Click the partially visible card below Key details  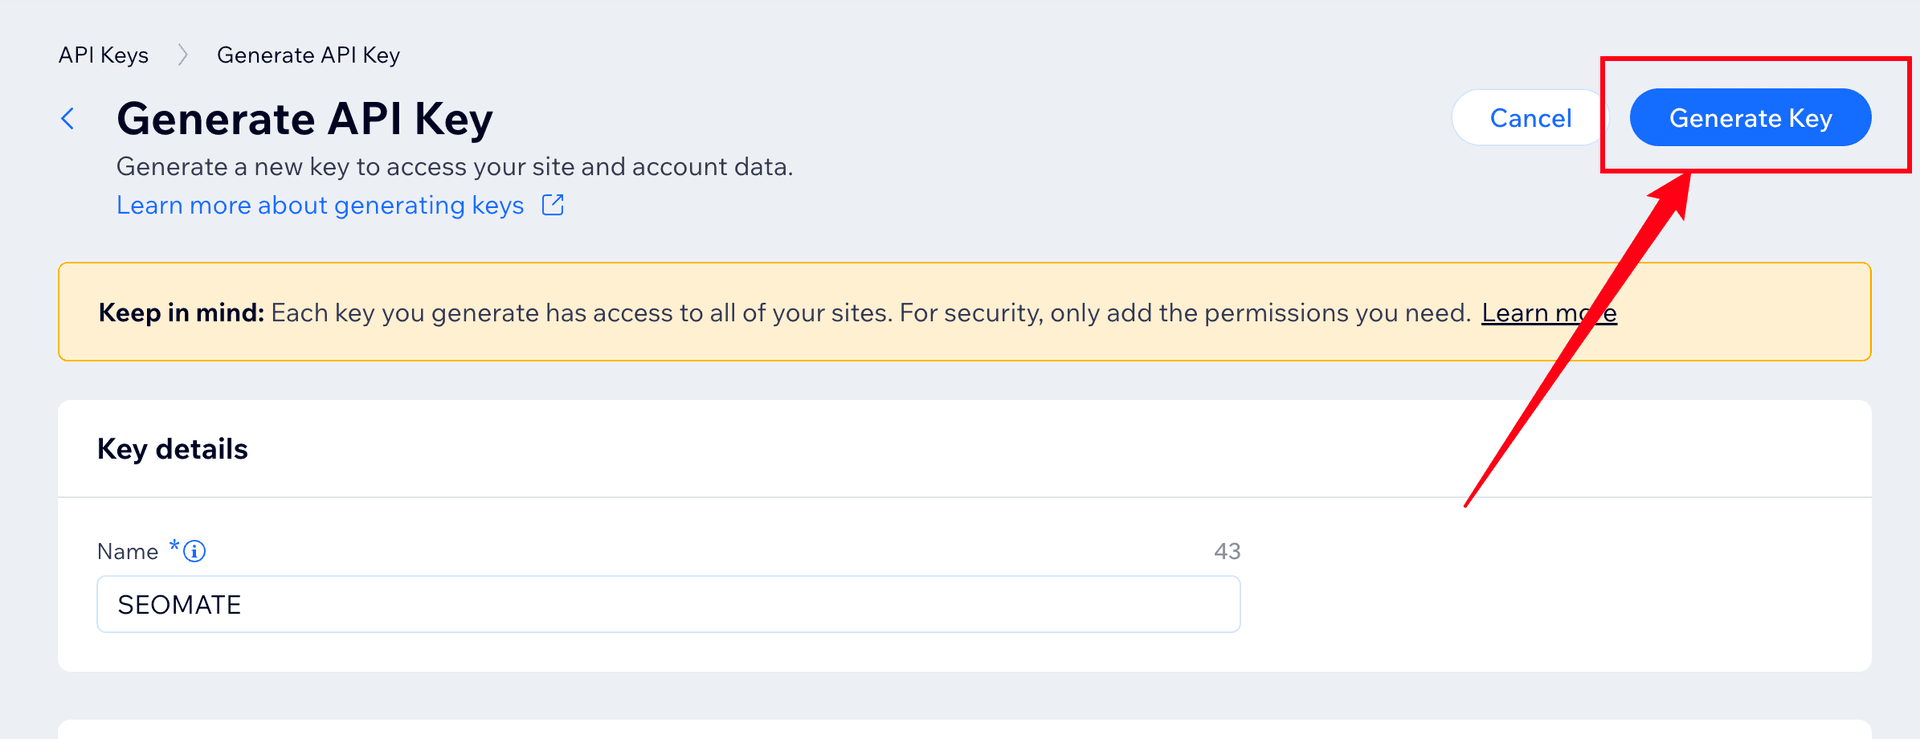click(964, 729)
